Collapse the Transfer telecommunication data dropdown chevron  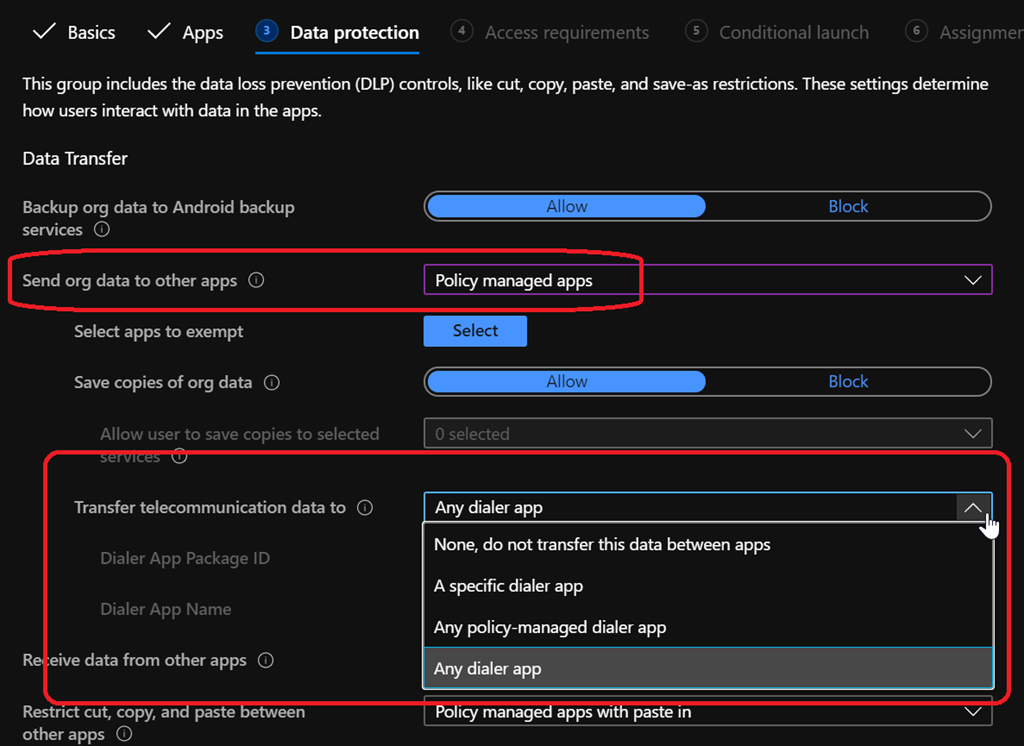point(972,508)
